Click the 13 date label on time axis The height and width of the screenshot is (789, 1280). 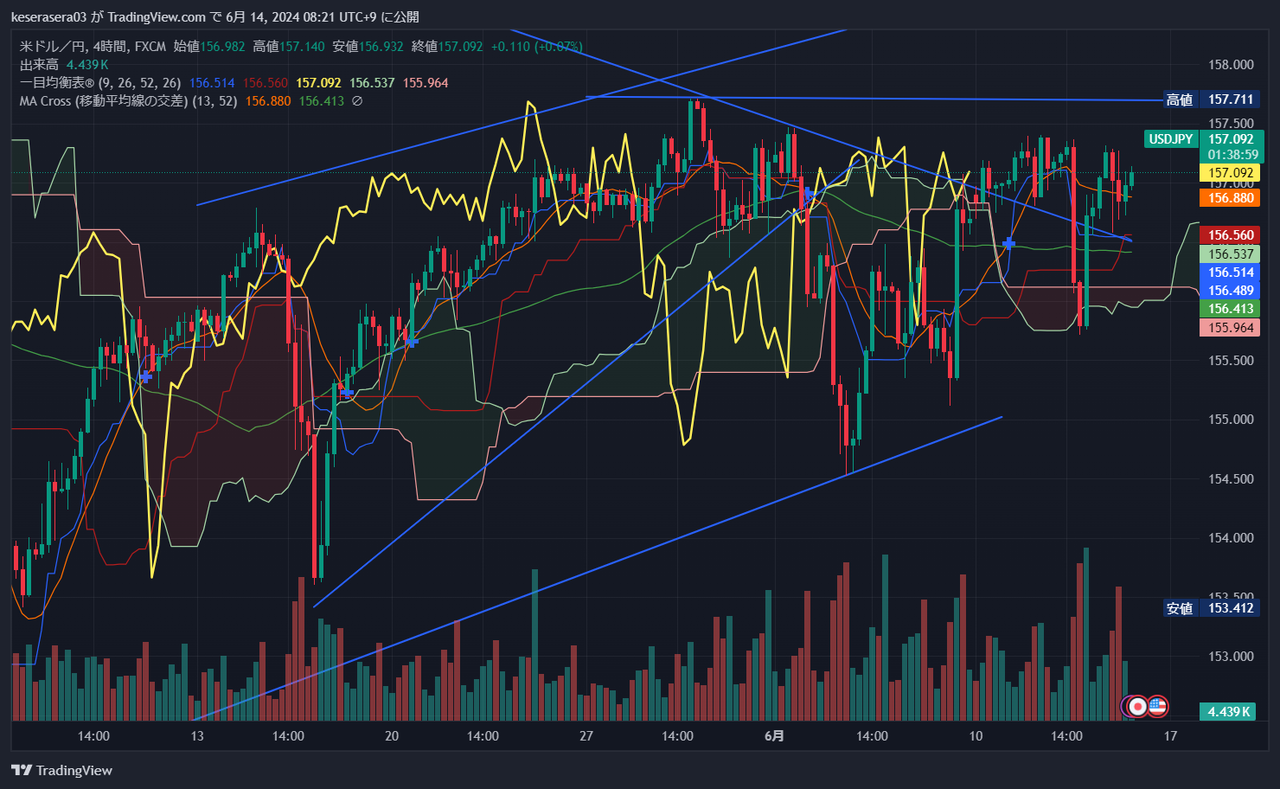pos(197,736)
